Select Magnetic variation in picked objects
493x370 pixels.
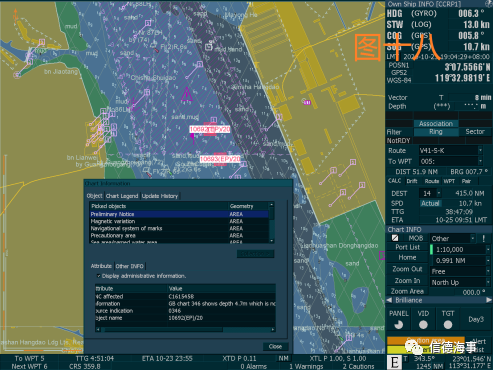[179, 221]
